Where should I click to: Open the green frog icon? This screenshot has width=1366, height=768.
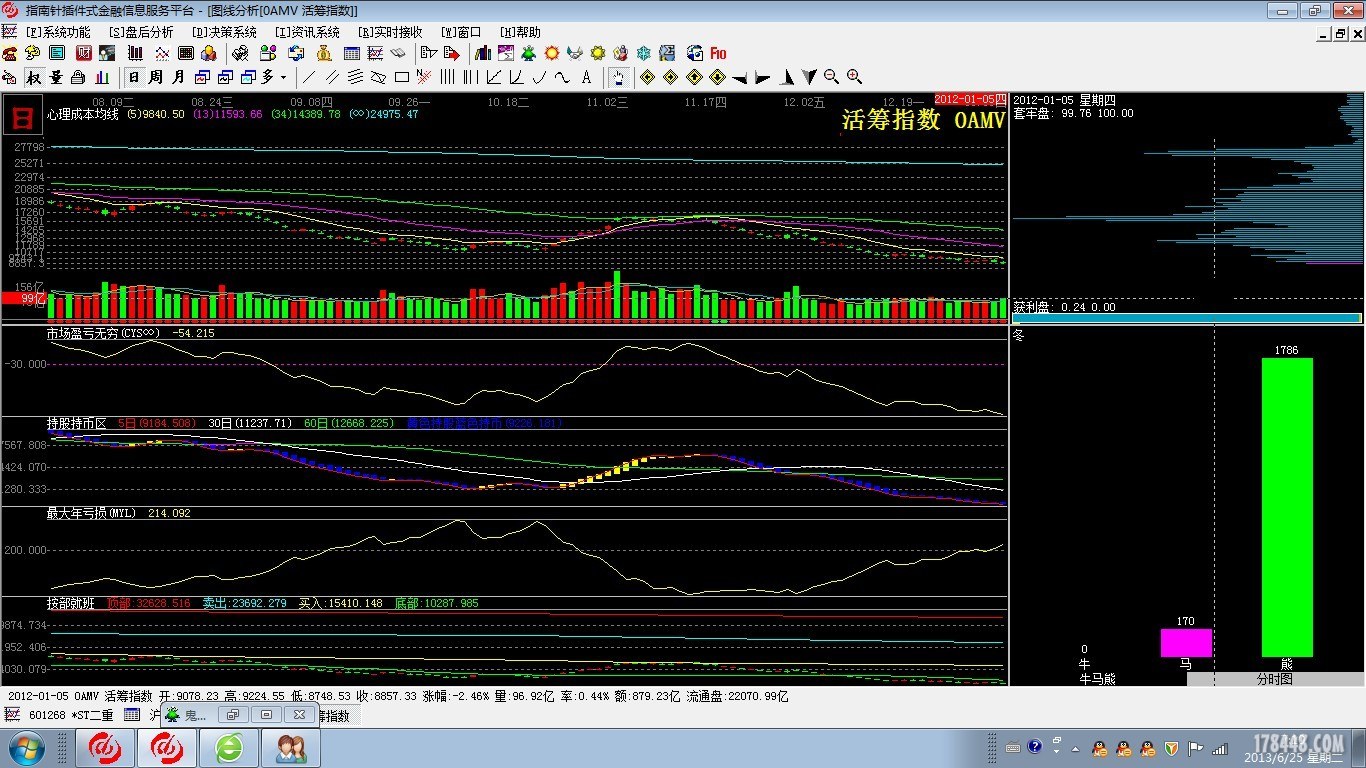pyautogui.click(x=528, y=53)
